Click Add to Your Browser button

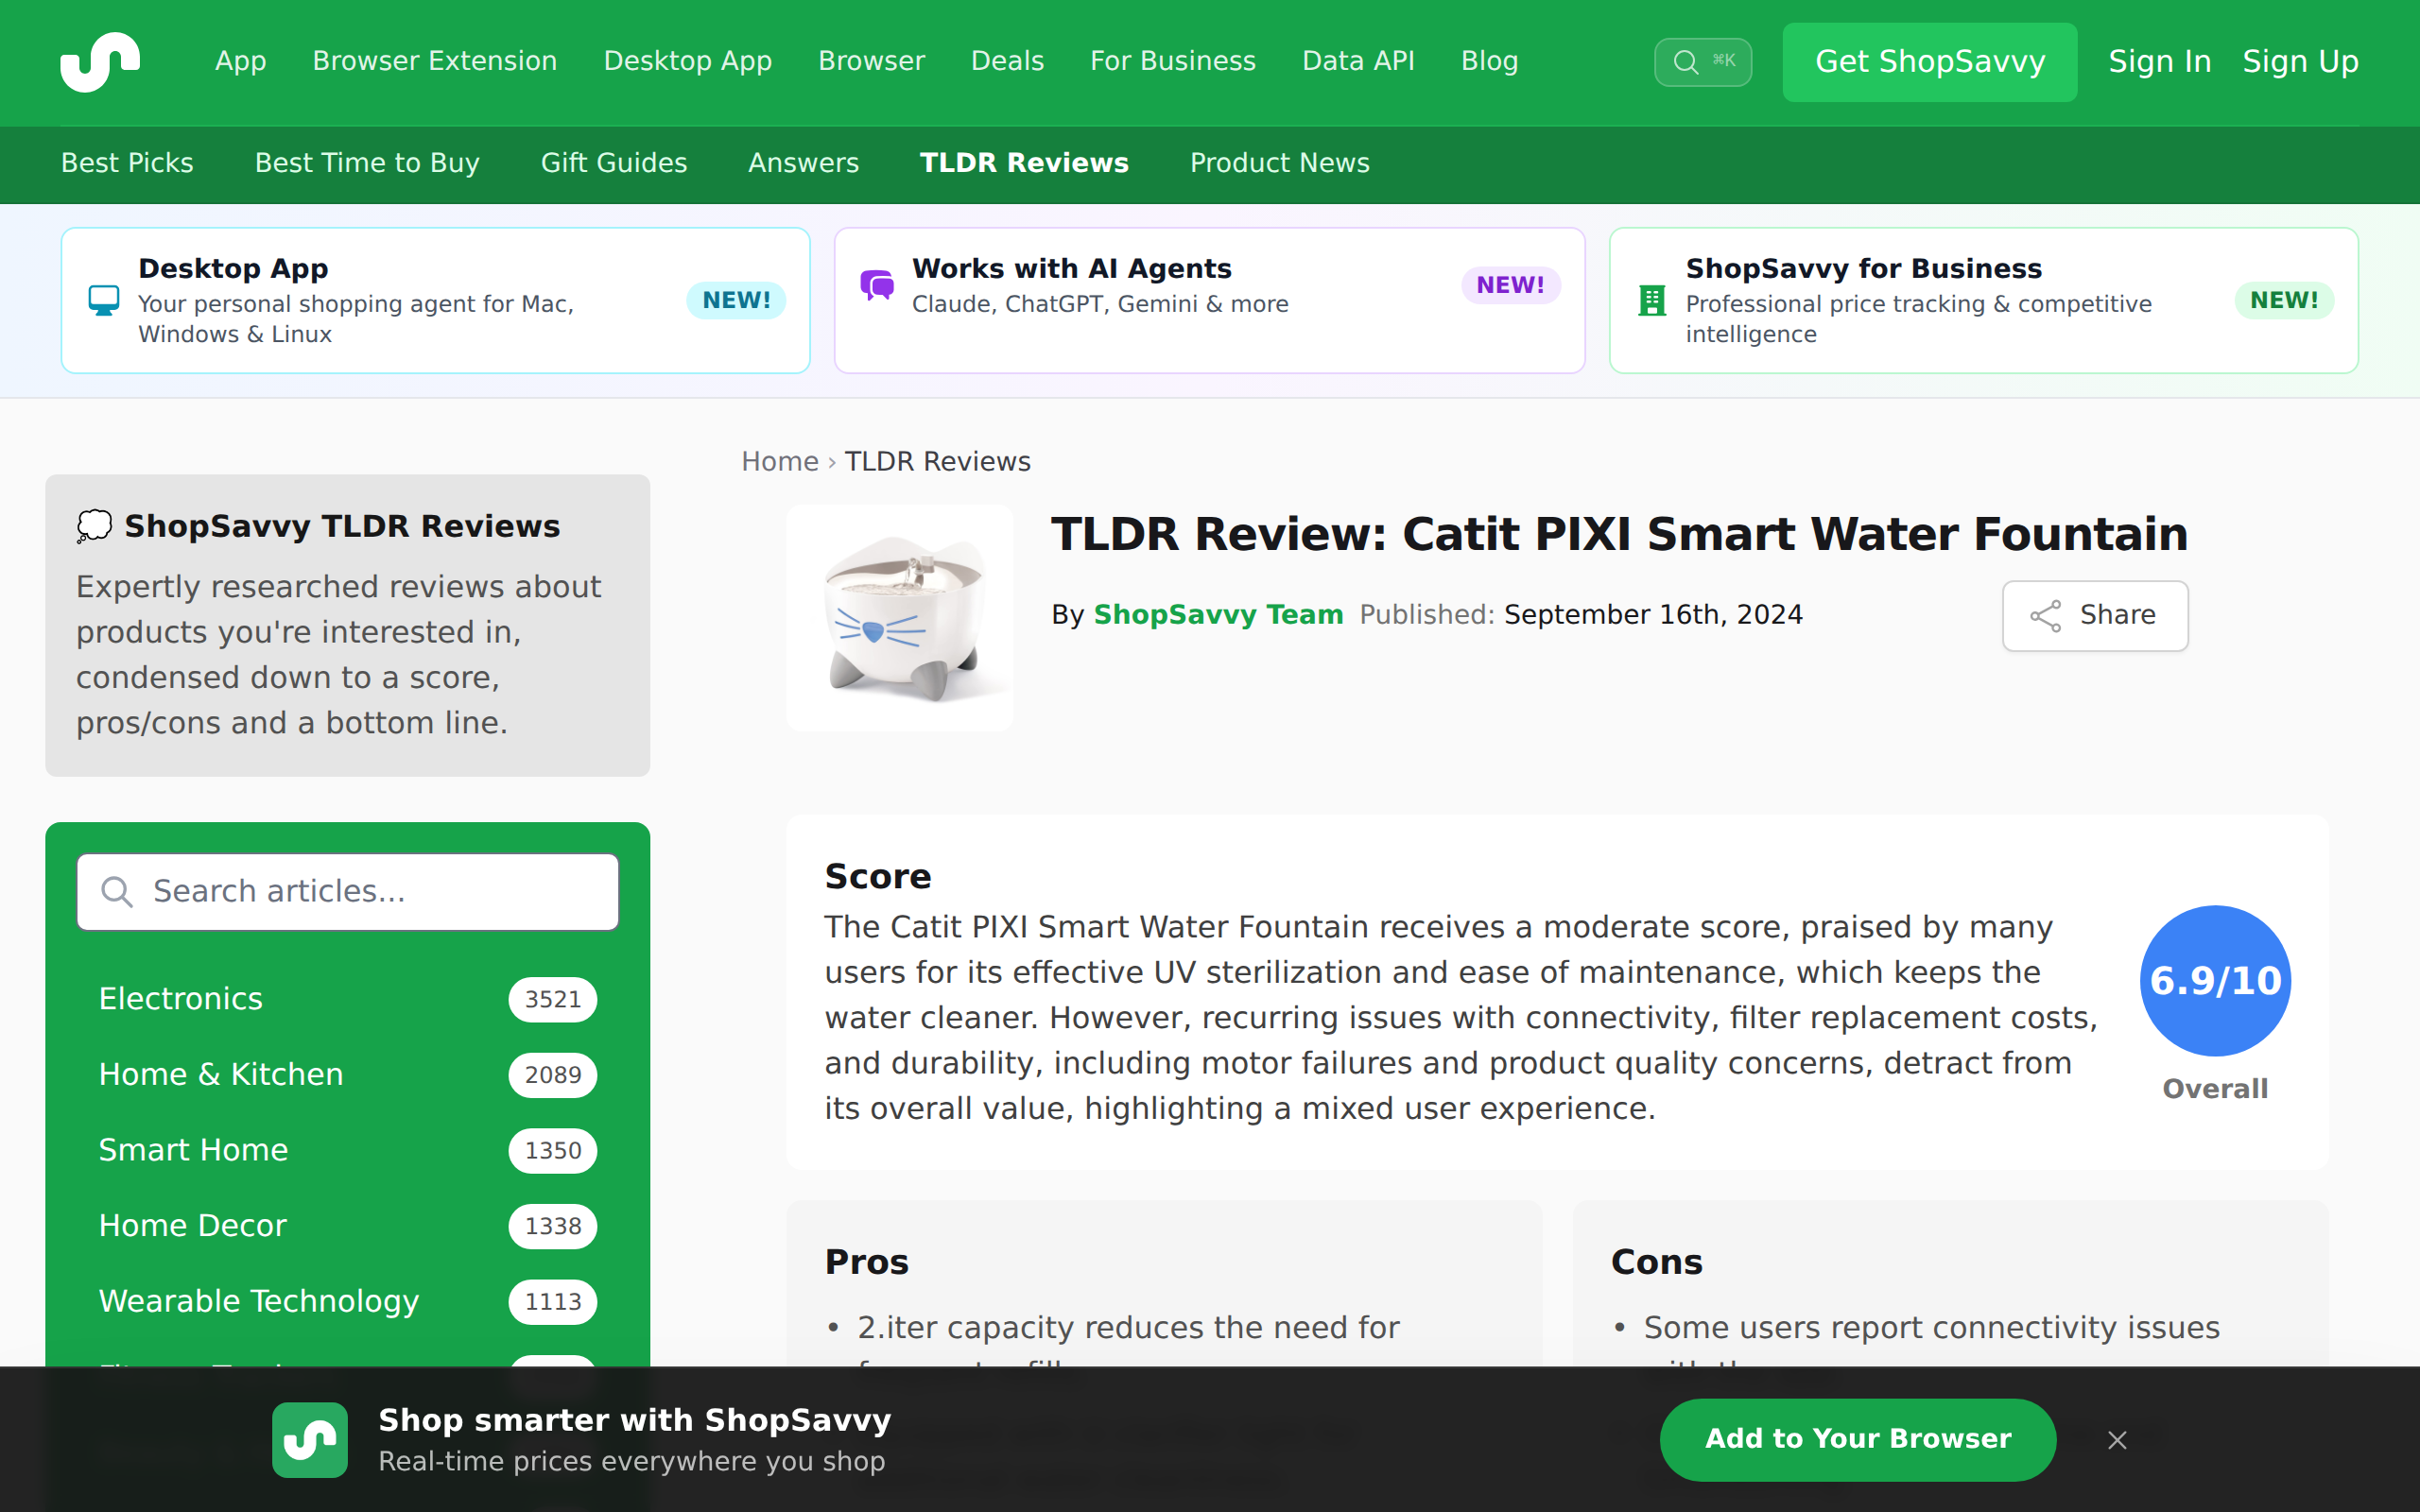point(1857,1439)
